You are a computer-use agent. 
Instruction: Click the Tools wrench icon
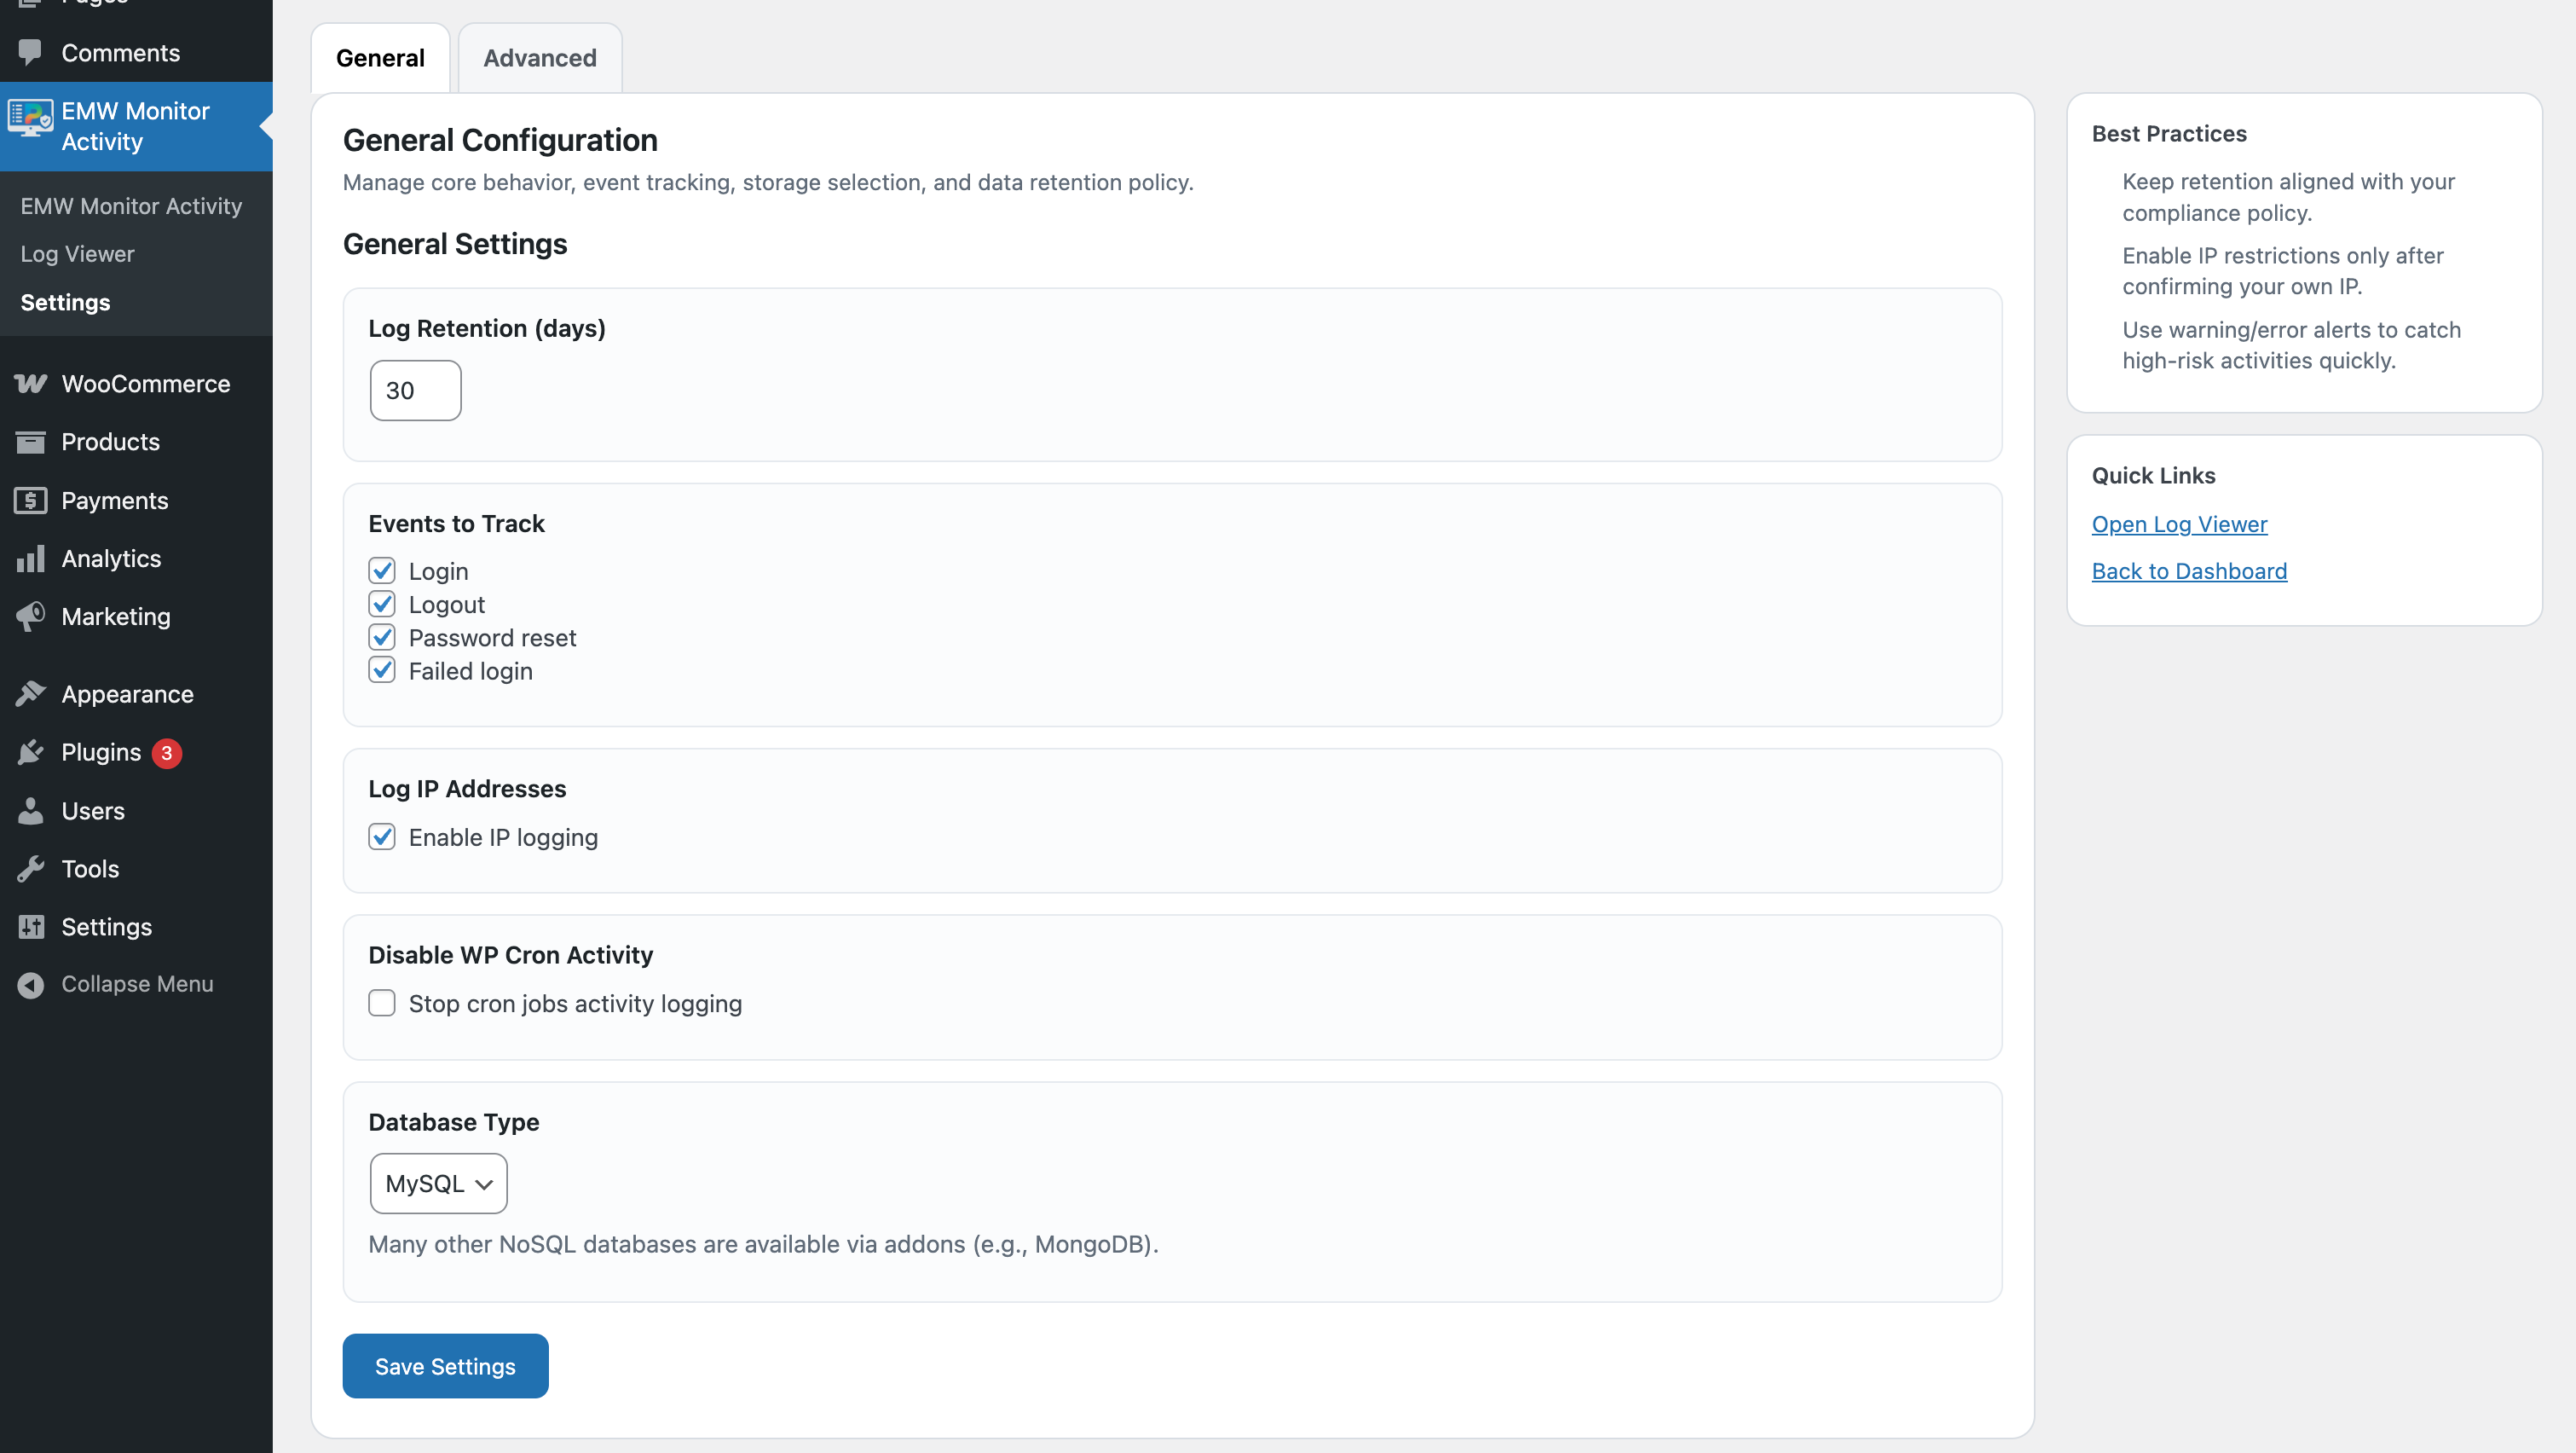[x=30, y=869]
